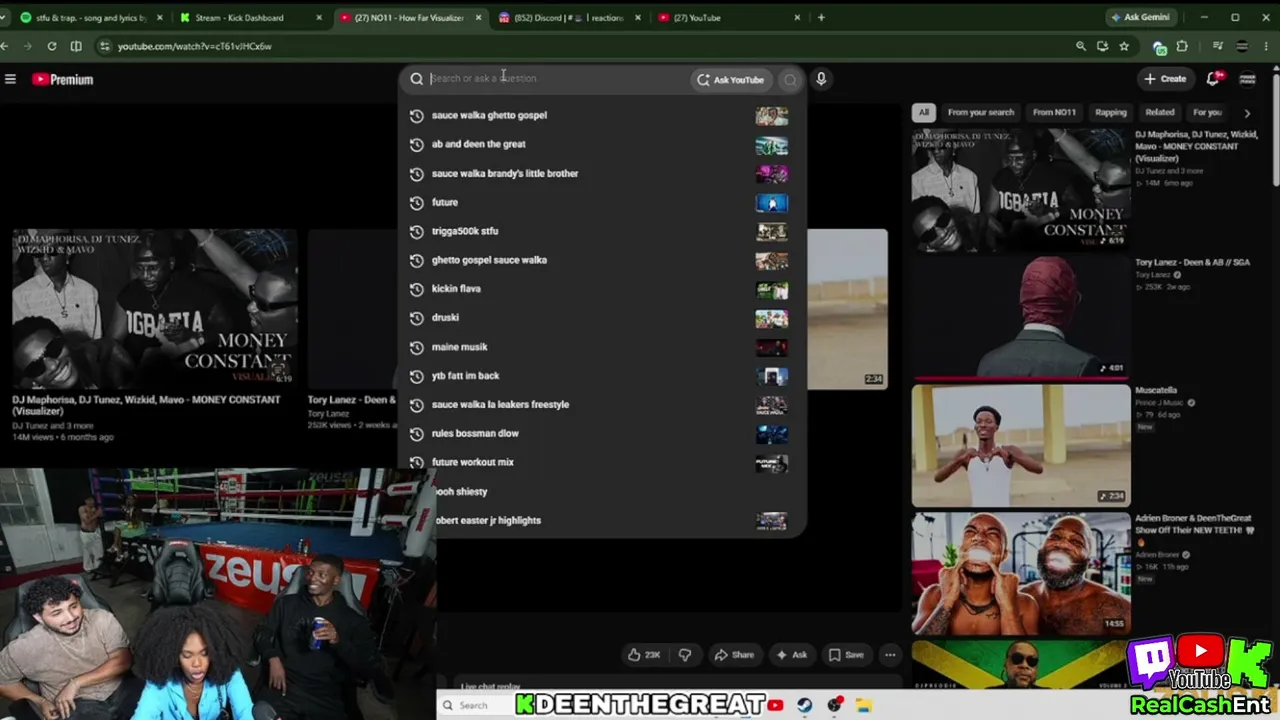Select suggestion 'sauce walka la leakers freestyle'
Image resolution: width=1280 pixels, height=720 pixels.
tap(601, 405)
